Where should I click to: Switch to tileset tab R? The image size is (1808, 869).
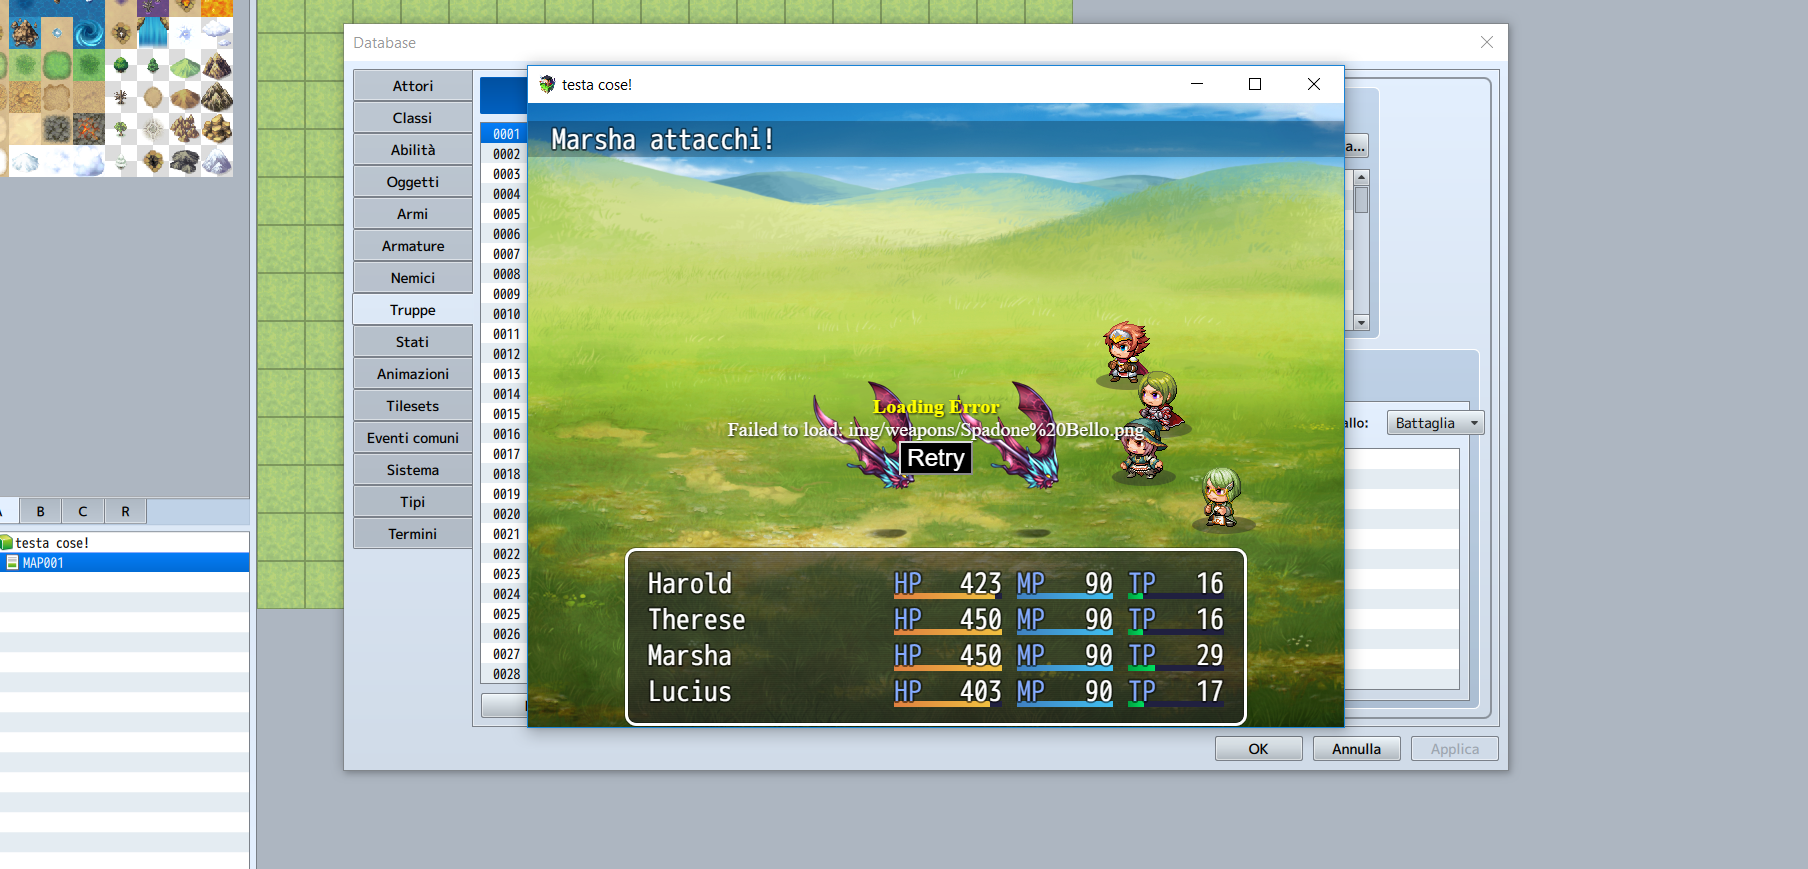click(125, 511)
